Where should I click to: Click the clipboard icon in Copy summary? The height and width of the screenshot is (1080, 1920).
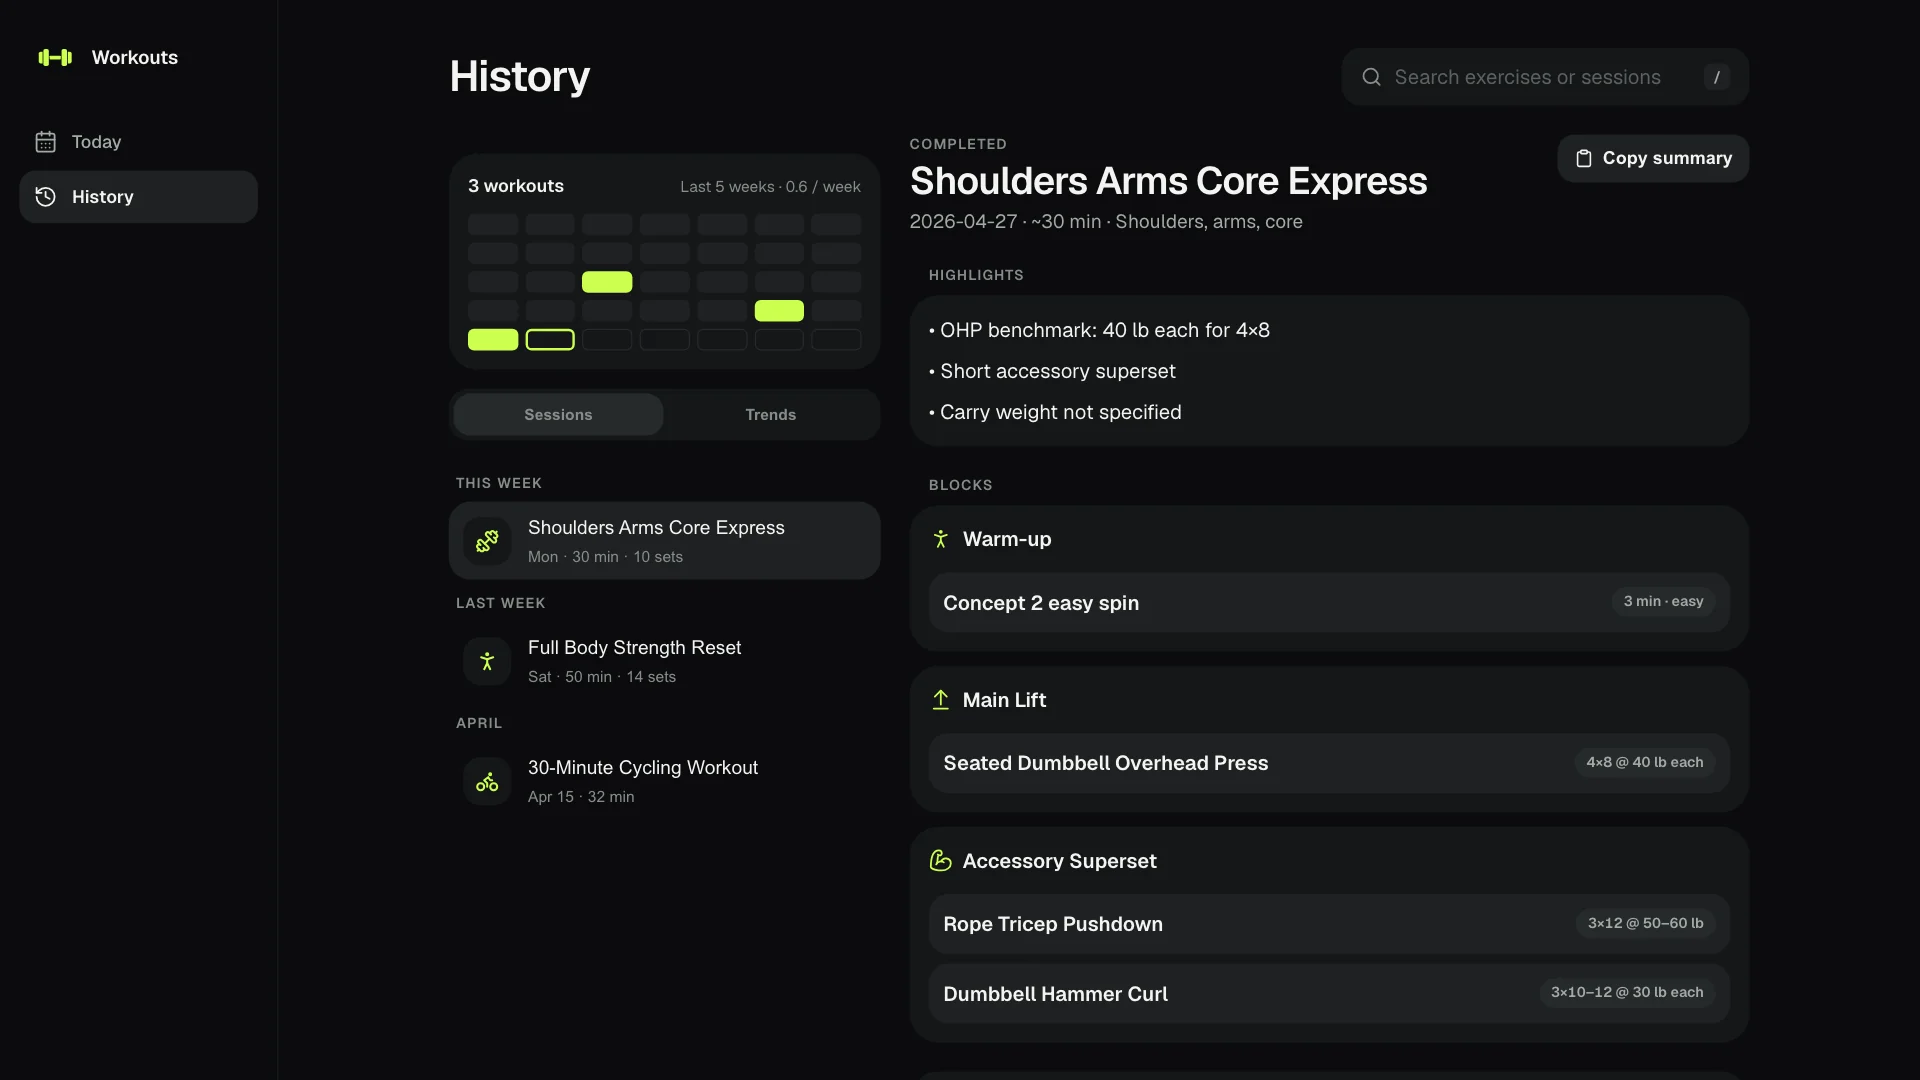pyautogui.click(x=1584, y=159)
